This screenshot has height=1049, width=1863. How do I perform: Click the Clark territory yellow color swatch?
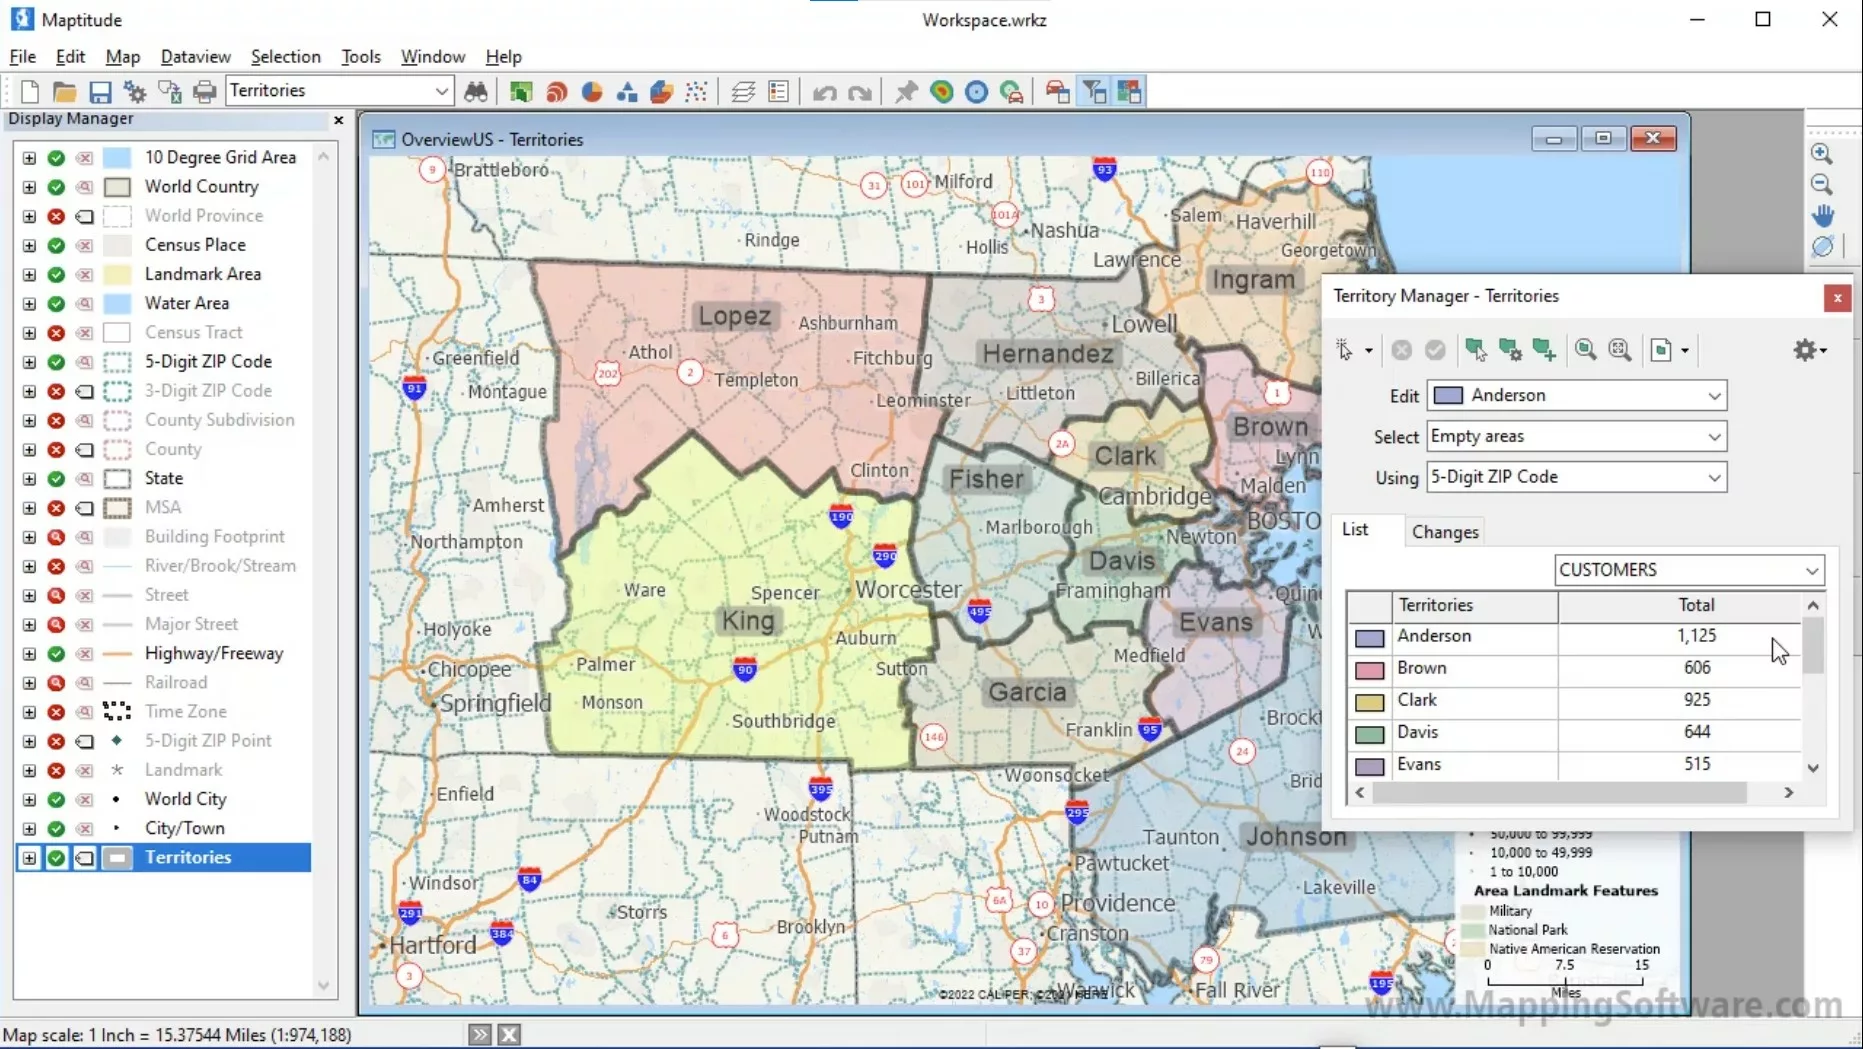1369,701
